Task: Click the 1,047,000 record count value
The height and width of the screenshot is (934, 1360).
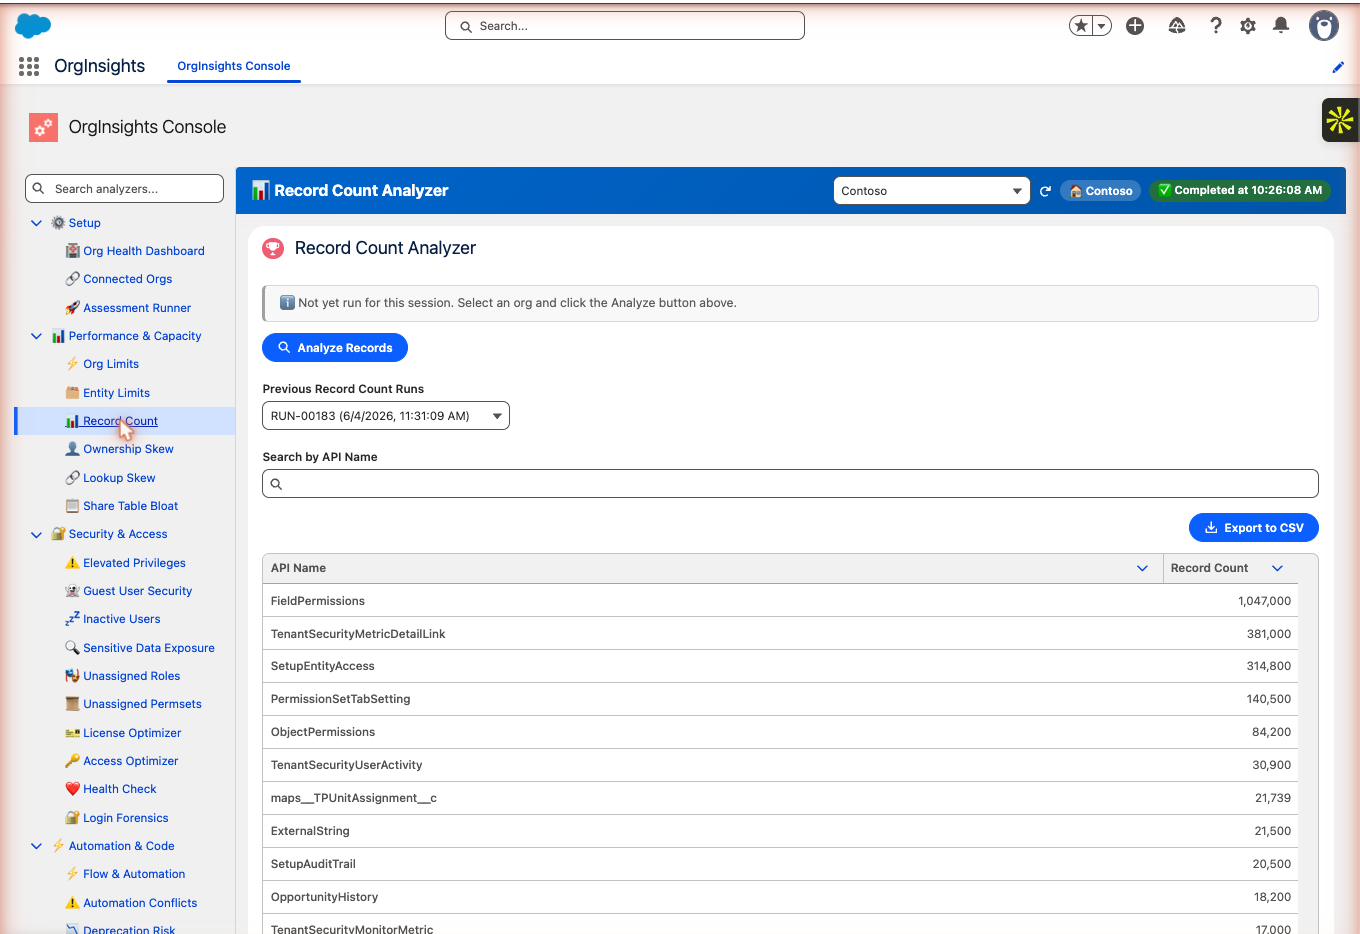Action: tap(1264, 601)
